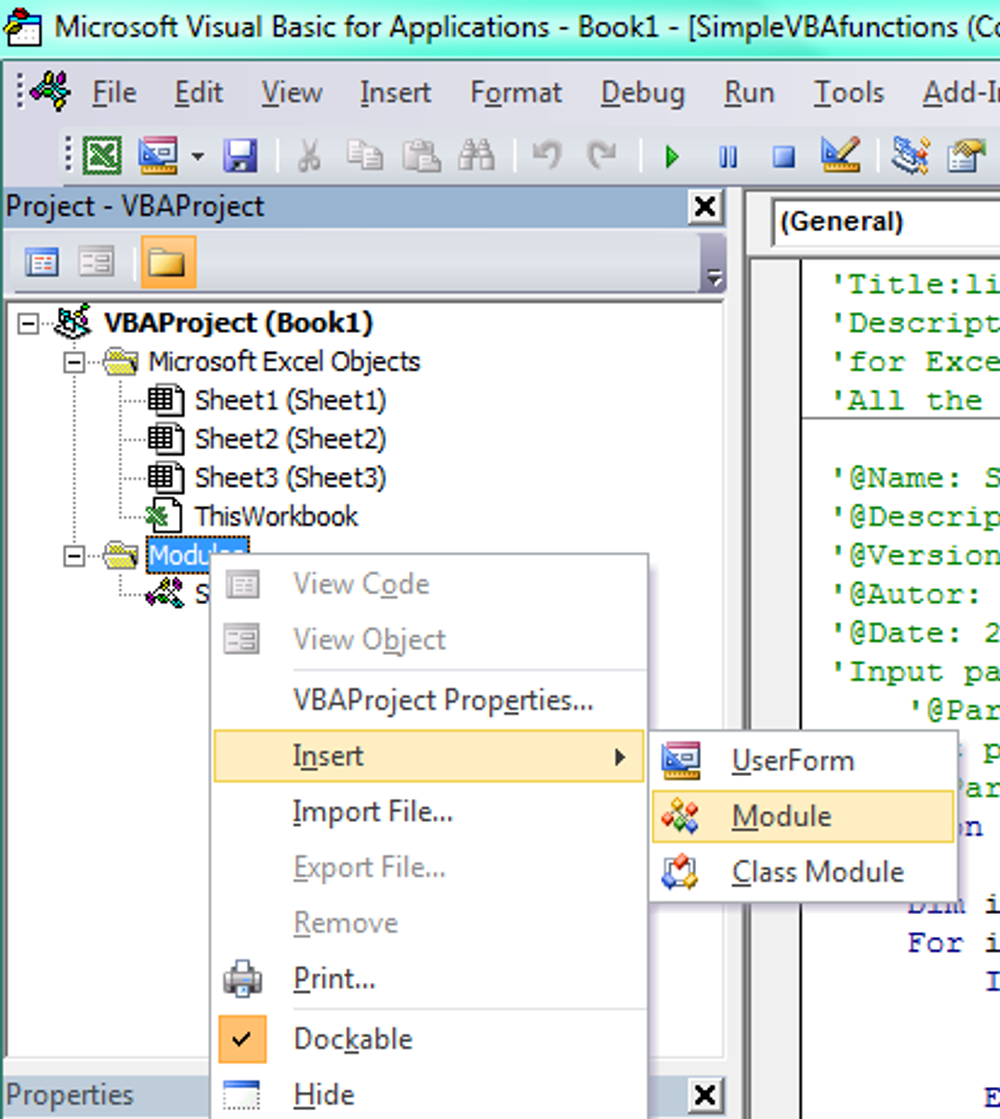Click the Reset toolbar icon
The width and height of the screenshot is (1000, 1119).
click(784, 156)
